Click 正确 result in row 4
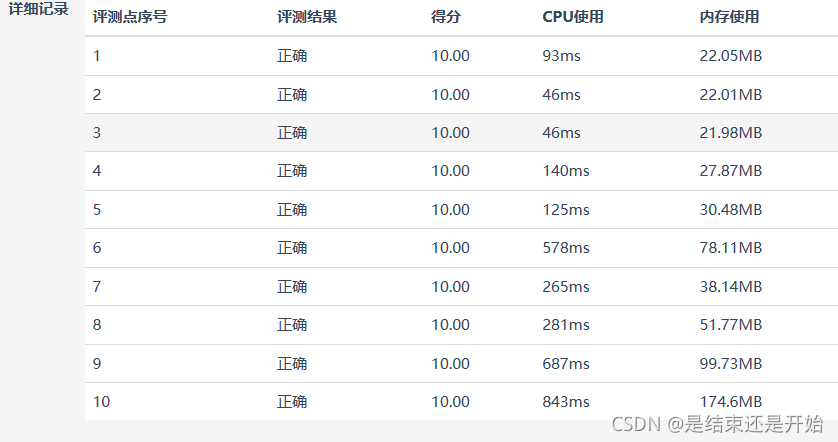Screen dimensions: 838x442 [292, 171]
